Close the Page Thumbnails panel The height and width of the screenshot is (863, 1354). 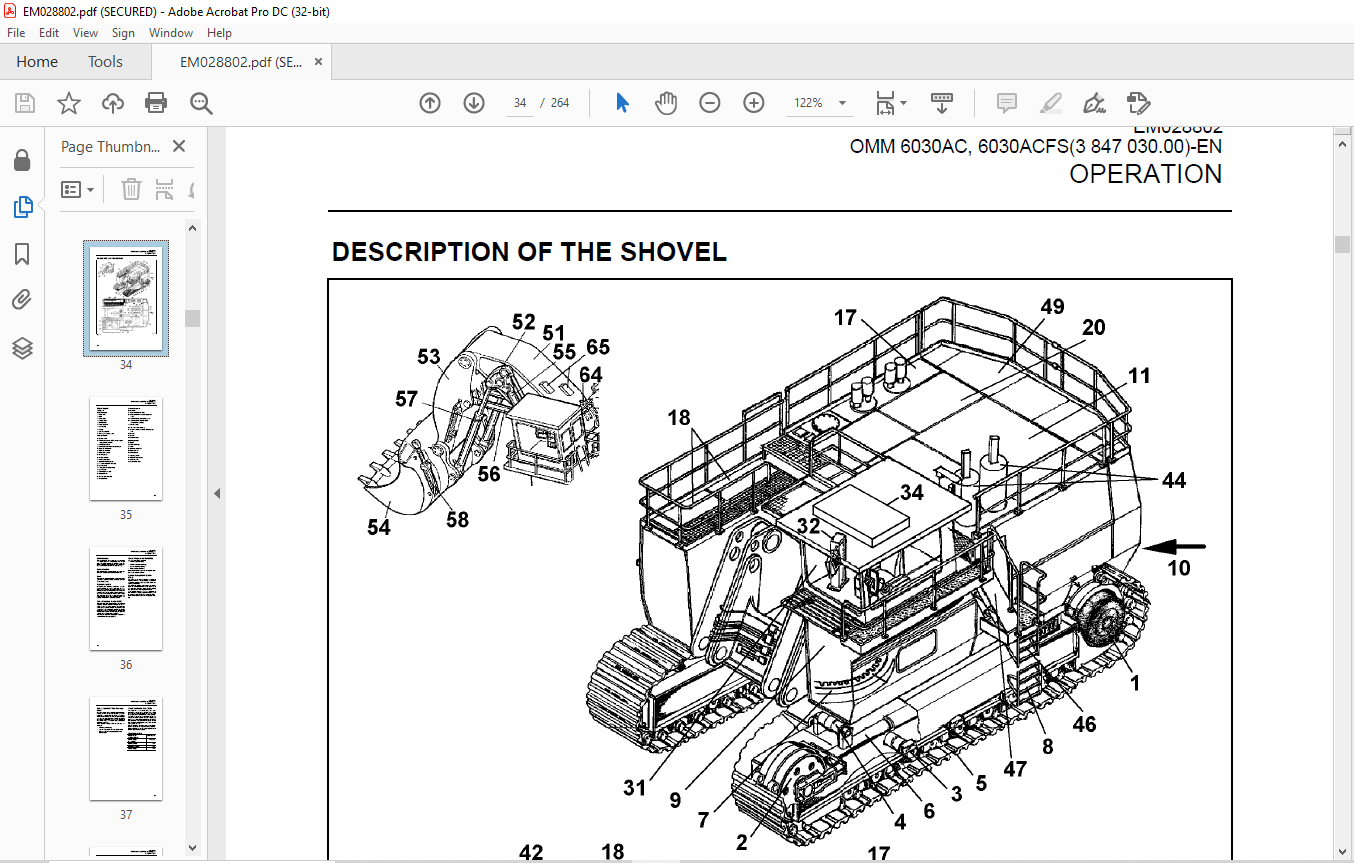click(179, 146)
